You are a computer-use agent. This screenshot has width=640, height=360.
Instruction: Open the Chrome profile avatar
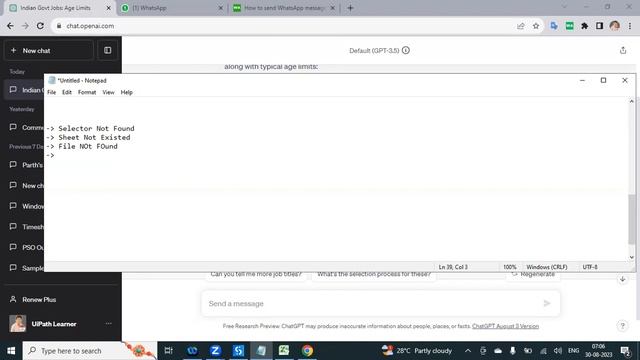[614, 26]
